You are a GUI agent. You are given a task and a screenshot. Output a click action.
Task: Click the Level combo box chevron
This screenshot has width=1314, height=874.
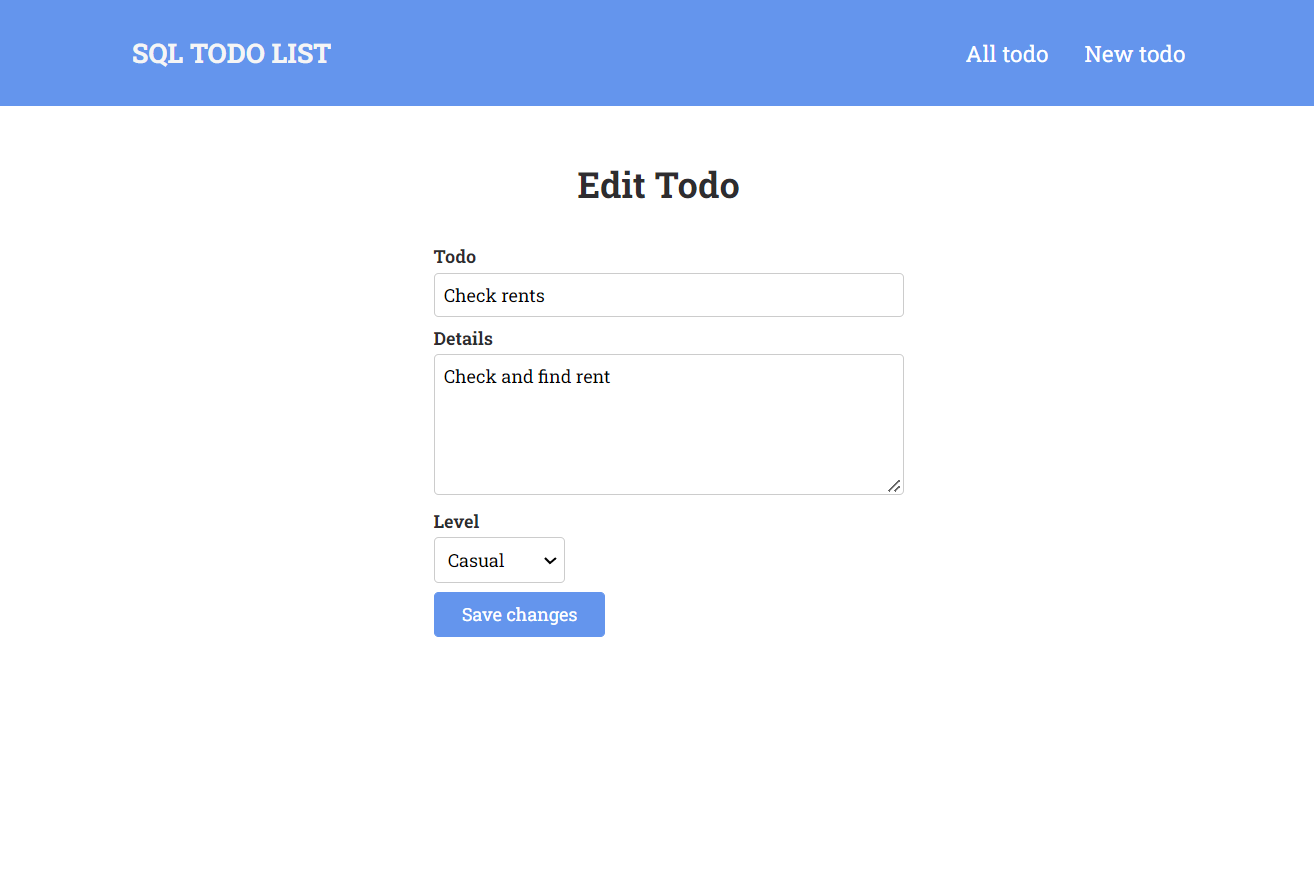(549, 560)
